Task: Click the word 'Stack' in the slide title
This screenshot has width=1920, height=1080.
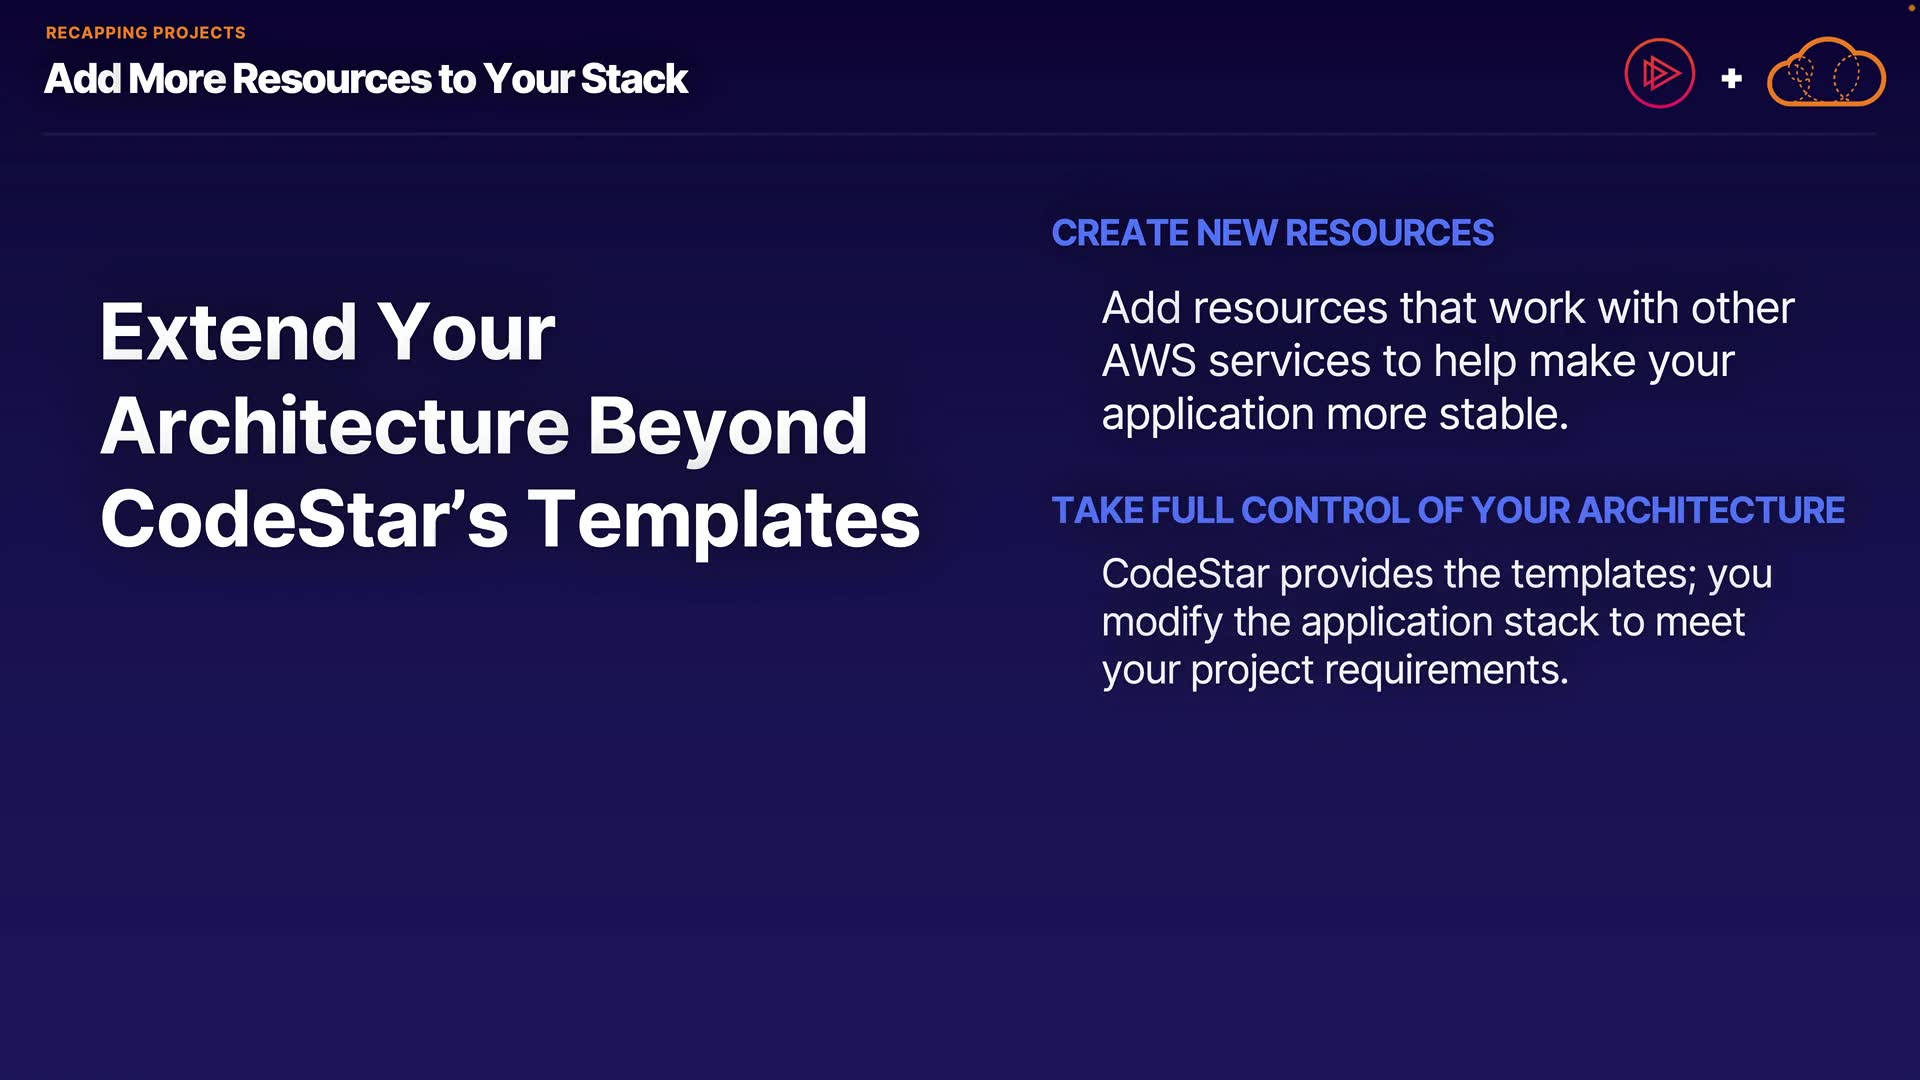Action: (x=634, y=79)
